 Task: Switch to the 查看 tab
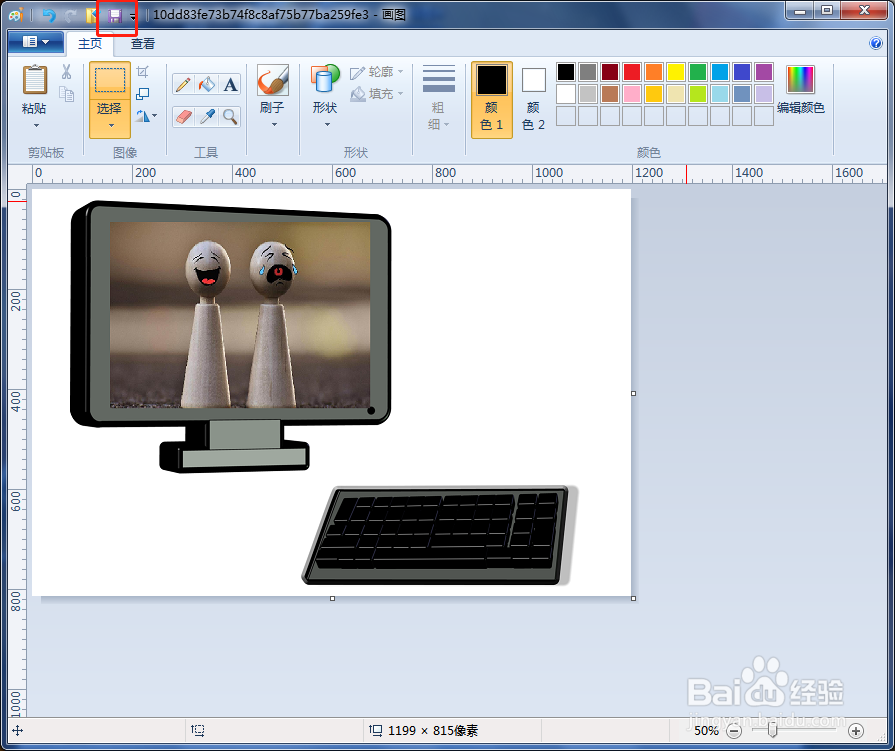pyautogui.click(x=143, y=43)
